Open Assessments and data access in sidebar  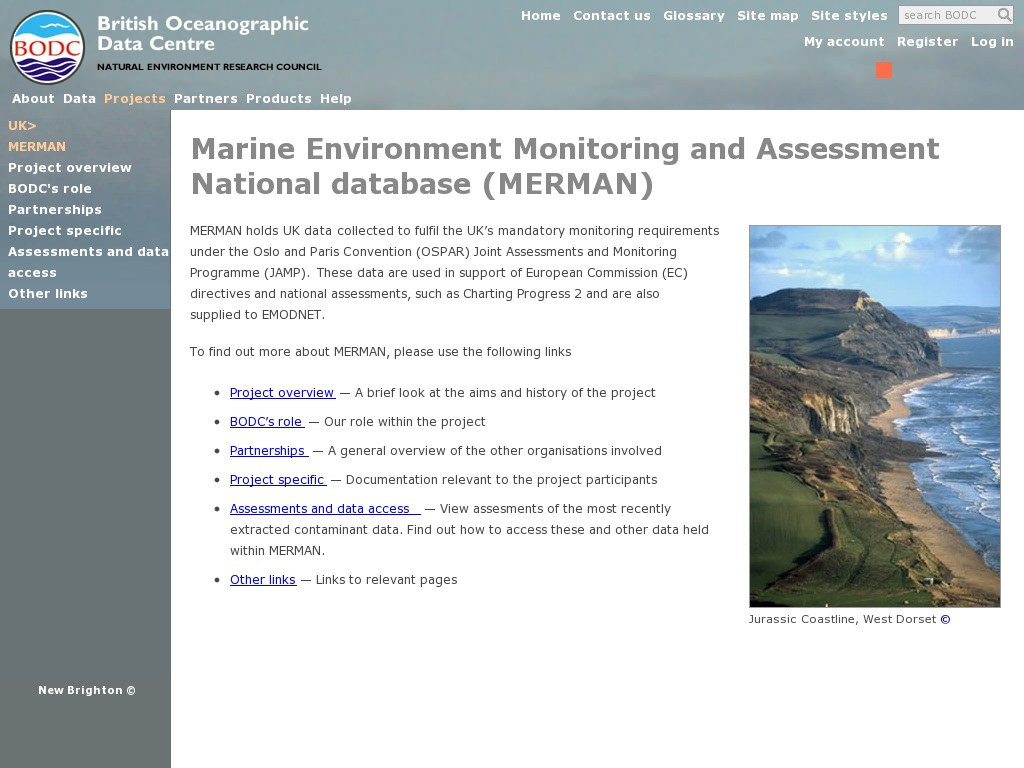click(x=88, y=262)
